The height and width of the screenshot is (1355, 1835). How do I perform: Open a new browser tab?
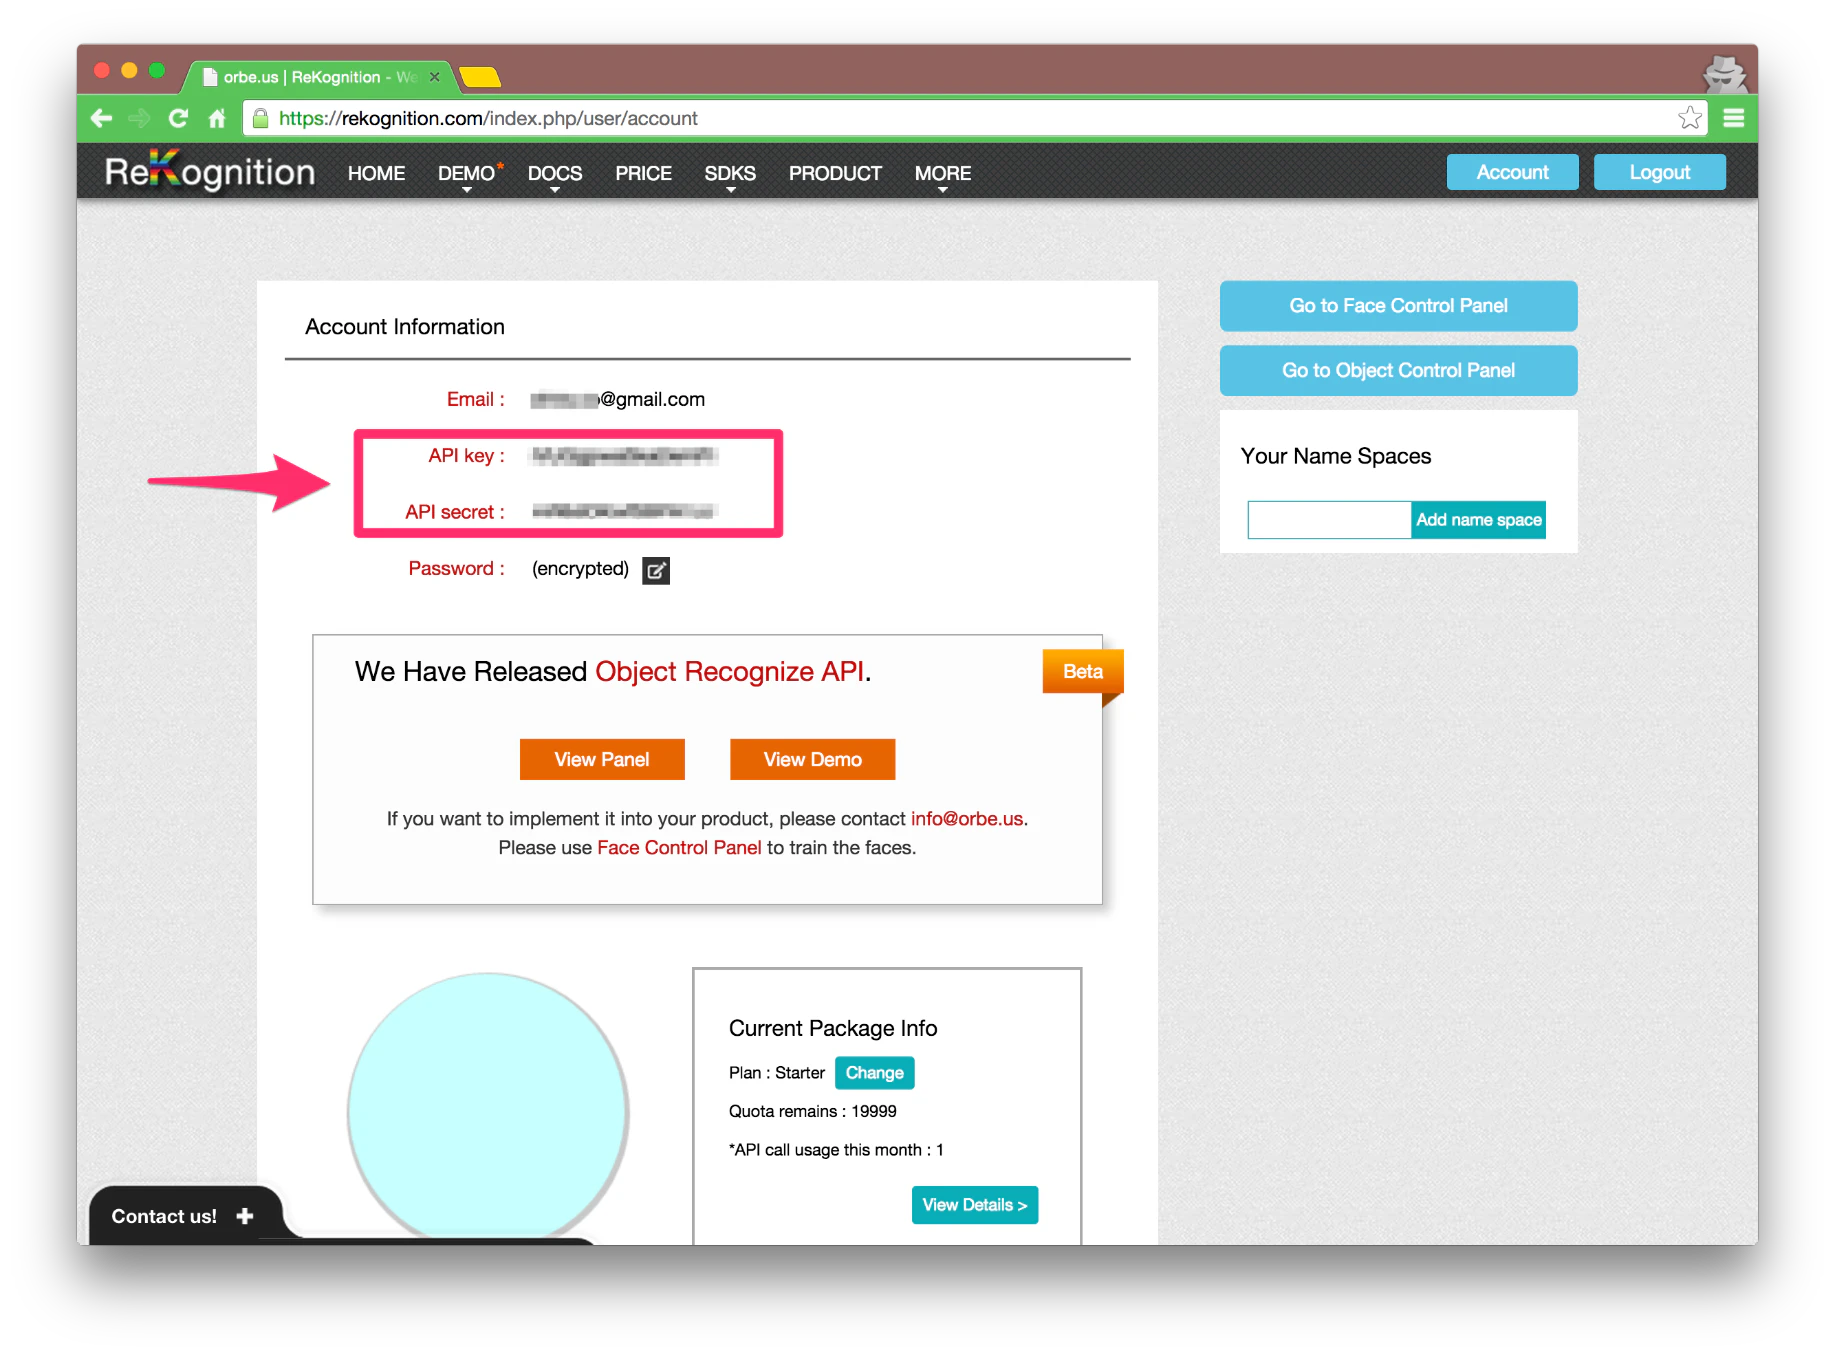[x=480, y=77]
